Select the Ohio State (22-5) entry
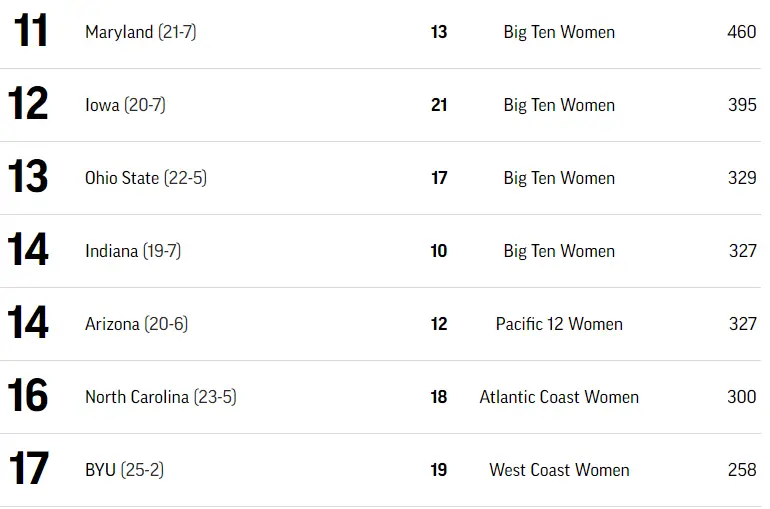The width and height of the screenshot is (770, 509). [x=146, y=178]
